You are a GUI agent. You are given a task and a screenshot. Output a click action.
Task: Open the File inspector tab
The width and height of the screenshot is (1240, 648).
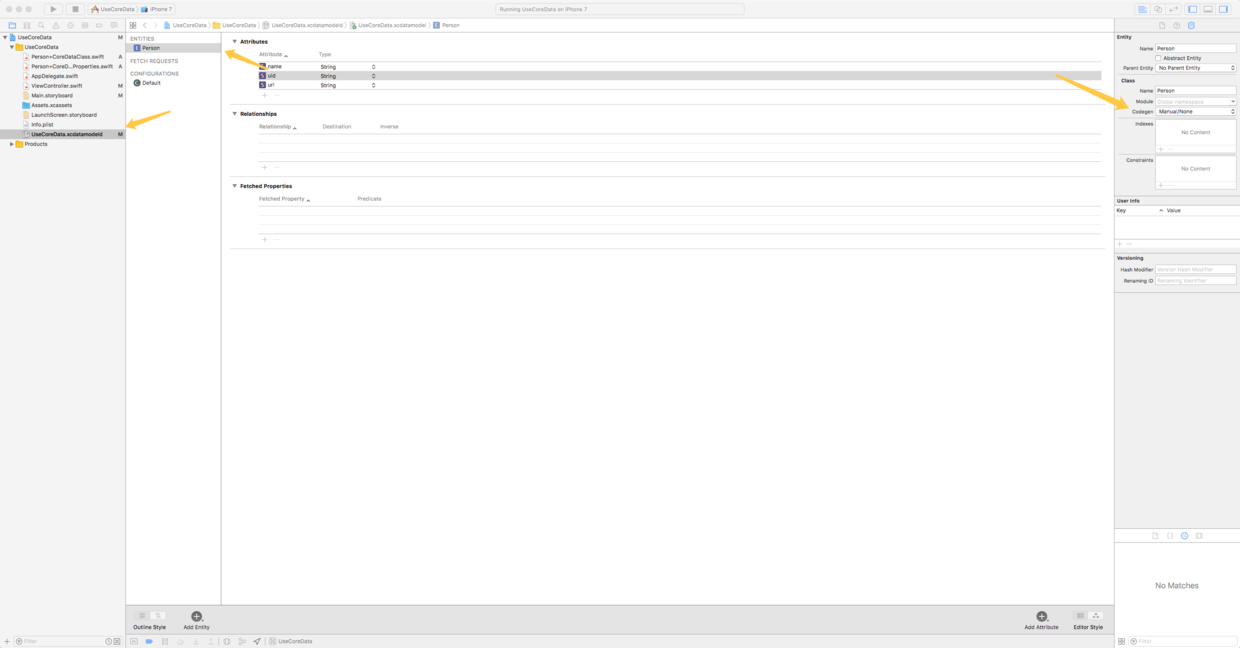point(1162,25)
